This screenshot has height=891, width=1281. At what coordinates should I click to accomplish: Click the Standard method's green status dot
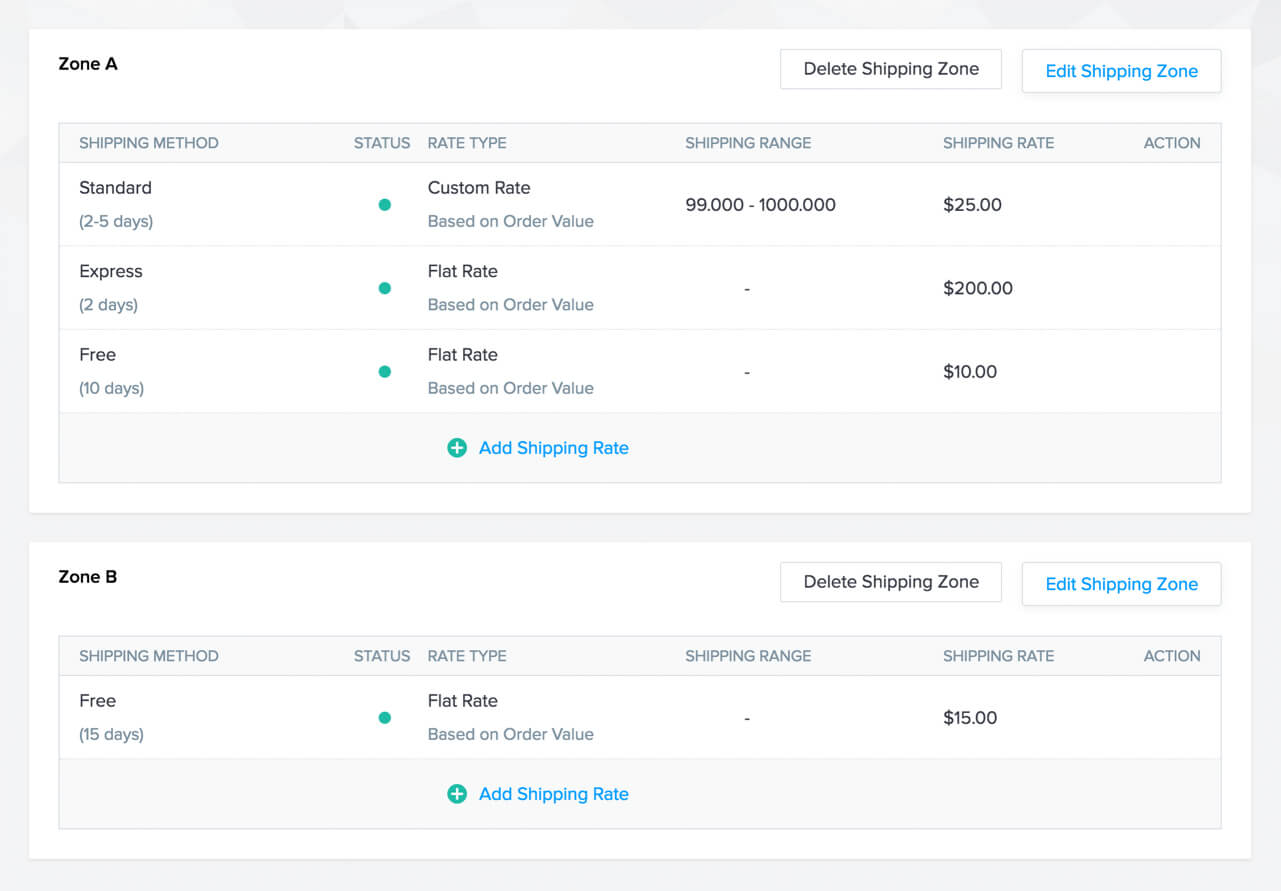(x=384, y=205)
